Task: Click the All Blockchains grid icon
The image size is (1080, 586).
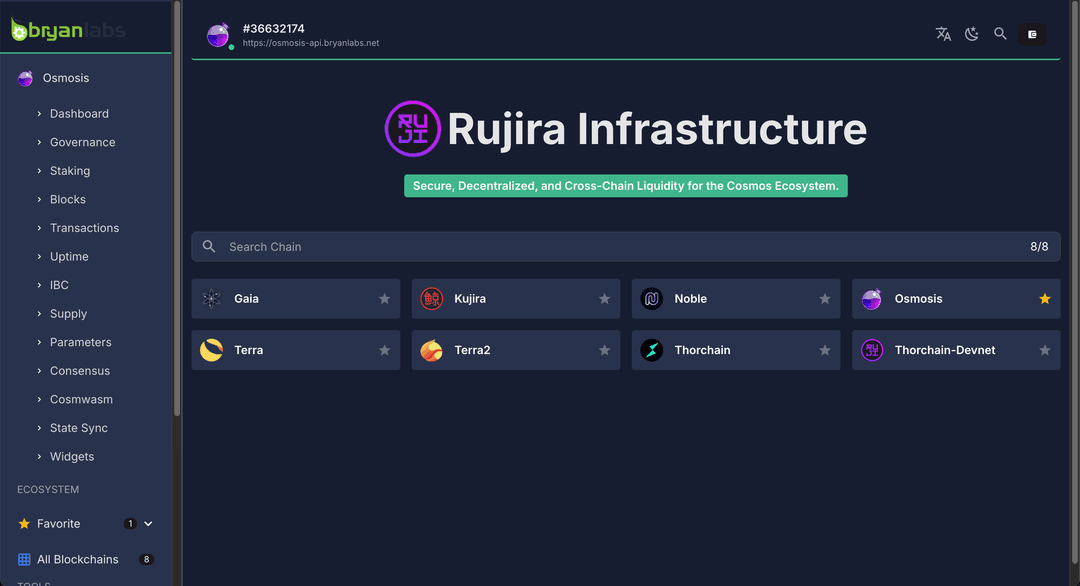Action: 24,559
